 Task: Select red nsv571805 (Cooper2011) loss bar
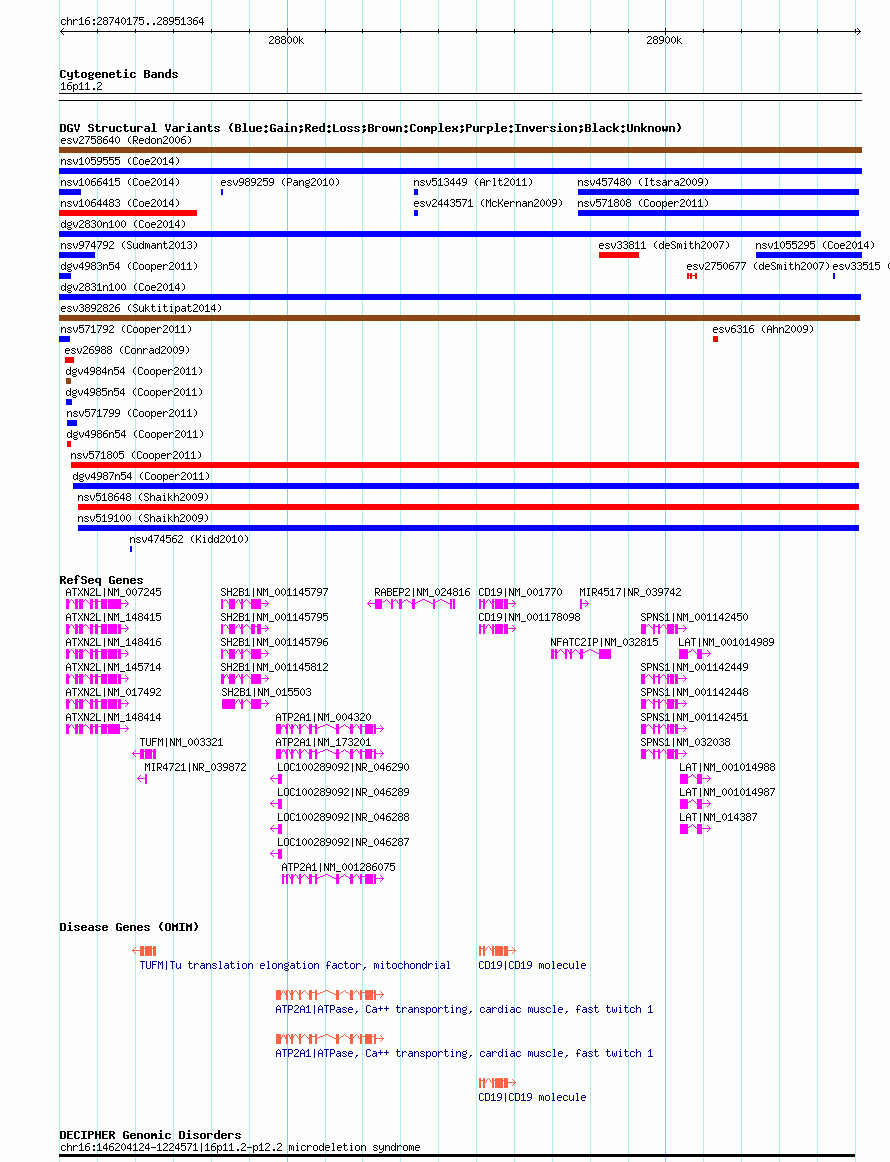[x=465, y=465]
